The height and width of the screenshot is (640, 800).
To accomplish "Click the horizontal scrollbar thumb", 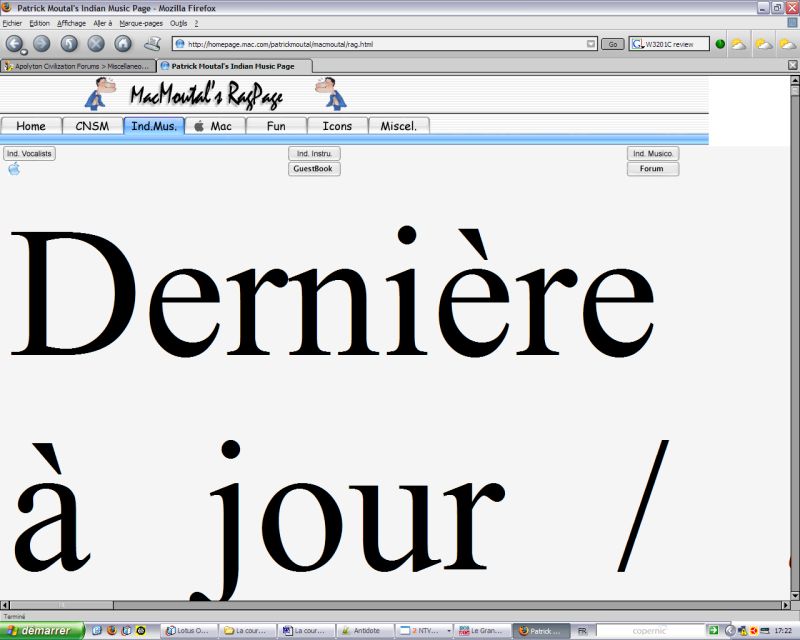I will point(61,605).
